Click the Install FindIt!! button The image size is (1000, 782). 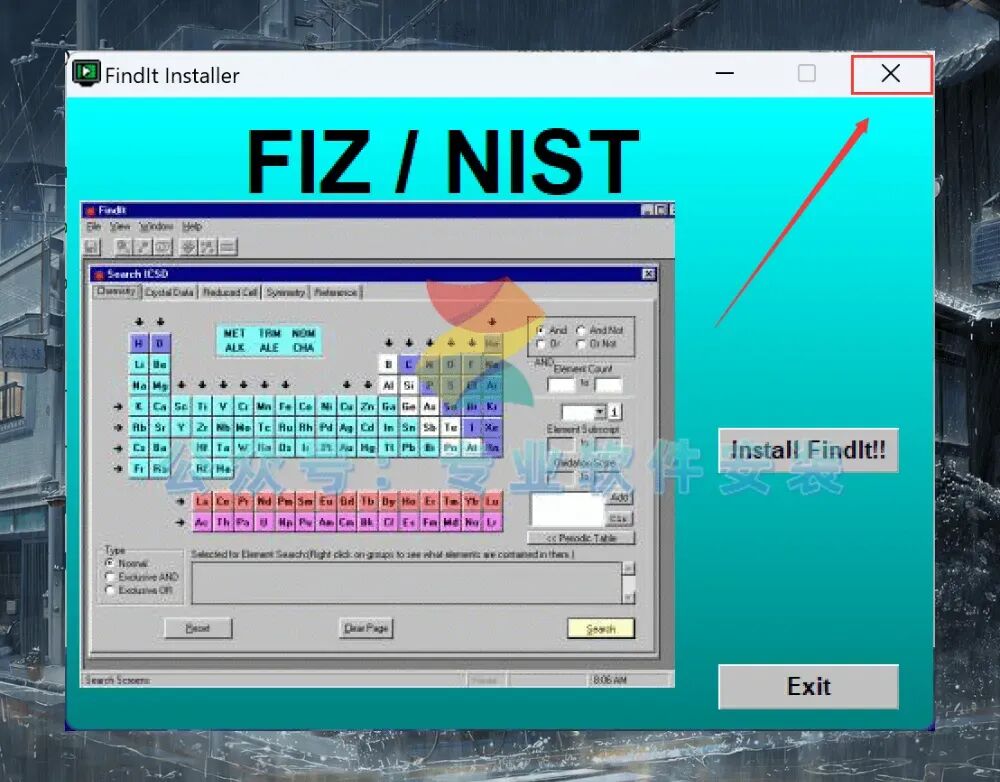click(808, 450)
